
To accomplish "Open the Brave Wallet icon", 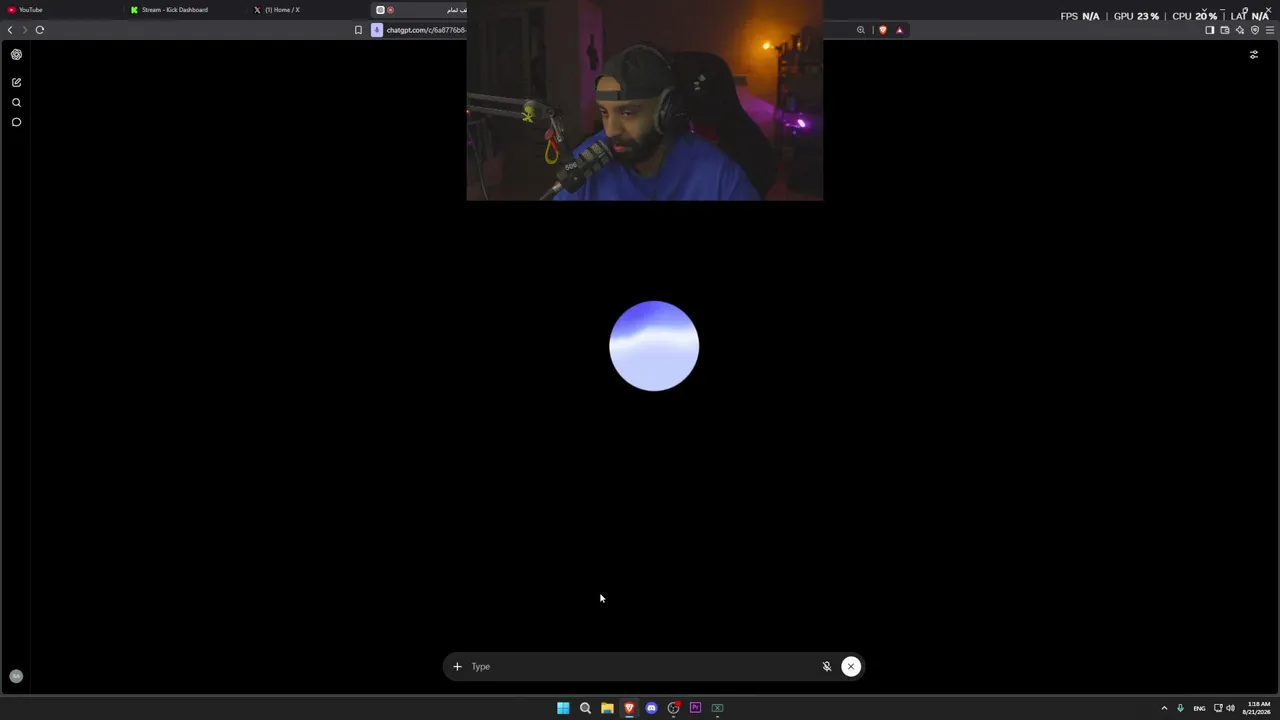I will pyautogui.click(x=1224, y=30).
